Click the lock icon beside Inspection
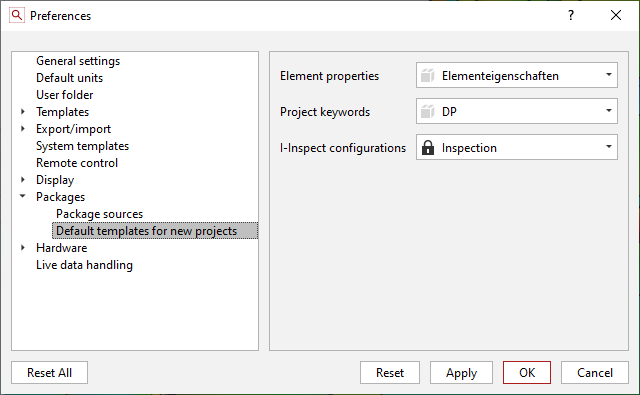 427,147
